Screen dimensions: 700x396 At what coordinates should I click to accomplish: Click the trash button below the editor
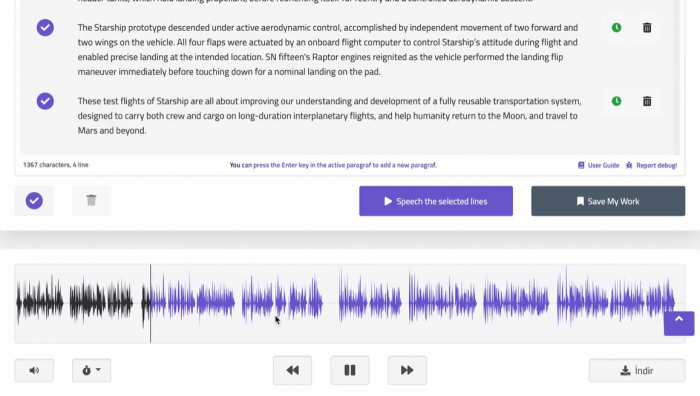[x=92, y=201]
